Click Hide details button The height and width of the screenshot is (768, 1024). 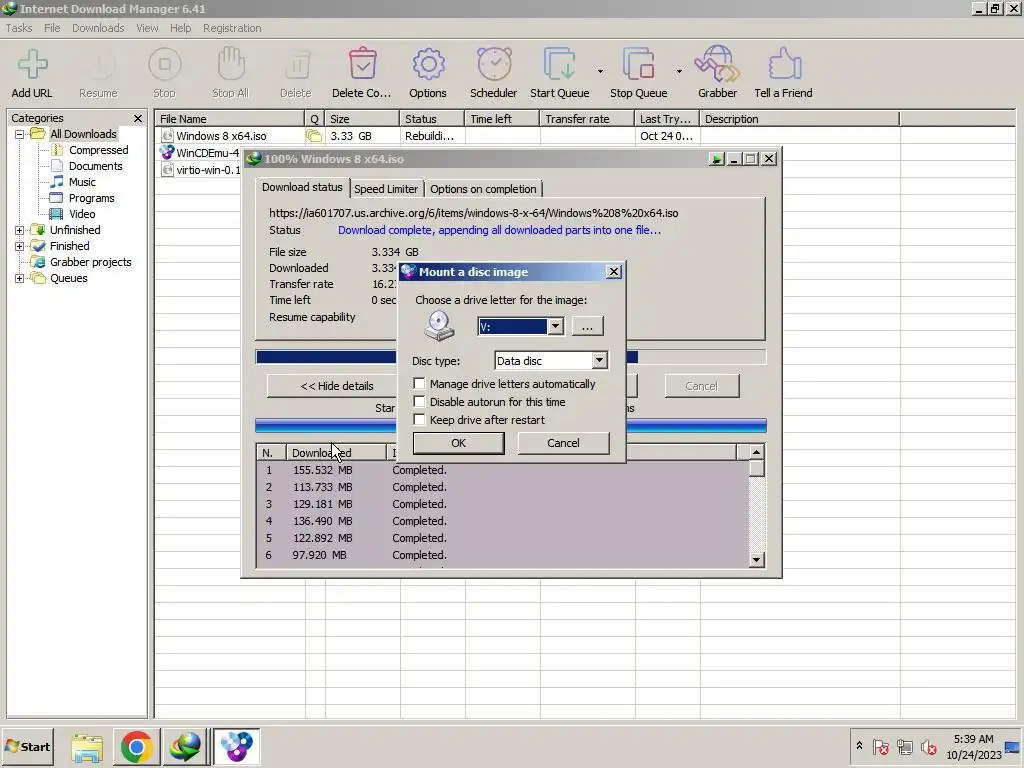[x=336, y=386]
